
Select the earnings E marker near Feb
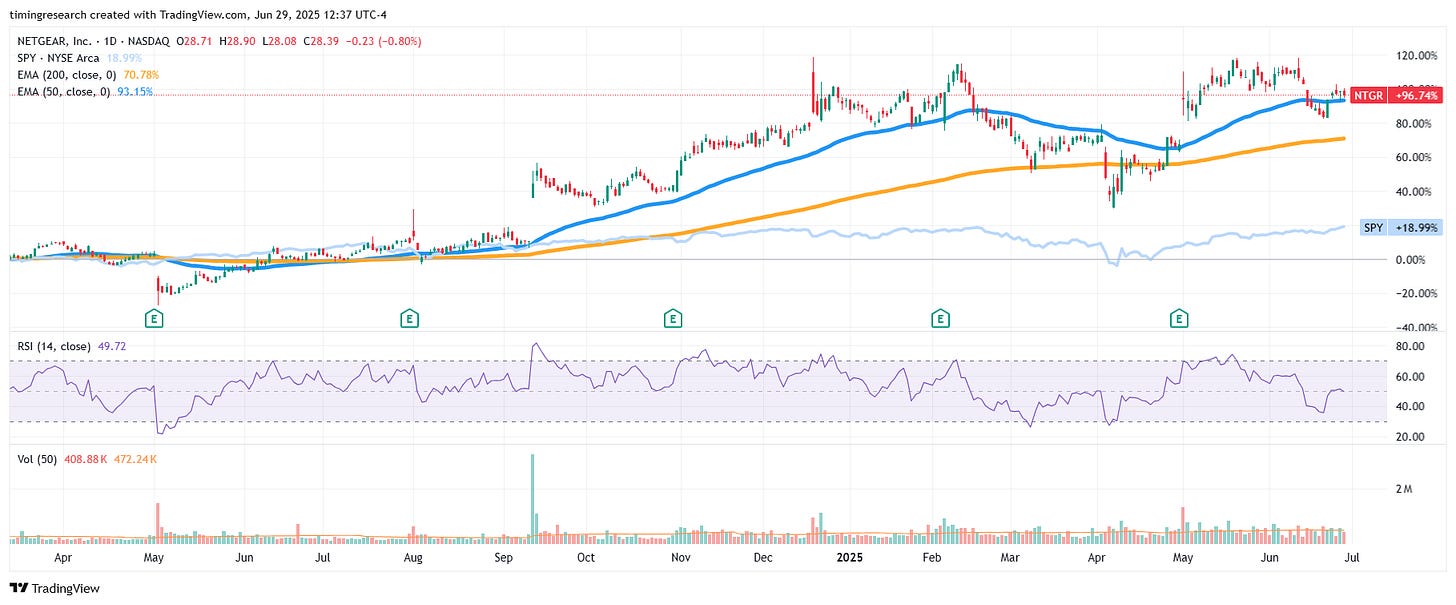point(940,319)
